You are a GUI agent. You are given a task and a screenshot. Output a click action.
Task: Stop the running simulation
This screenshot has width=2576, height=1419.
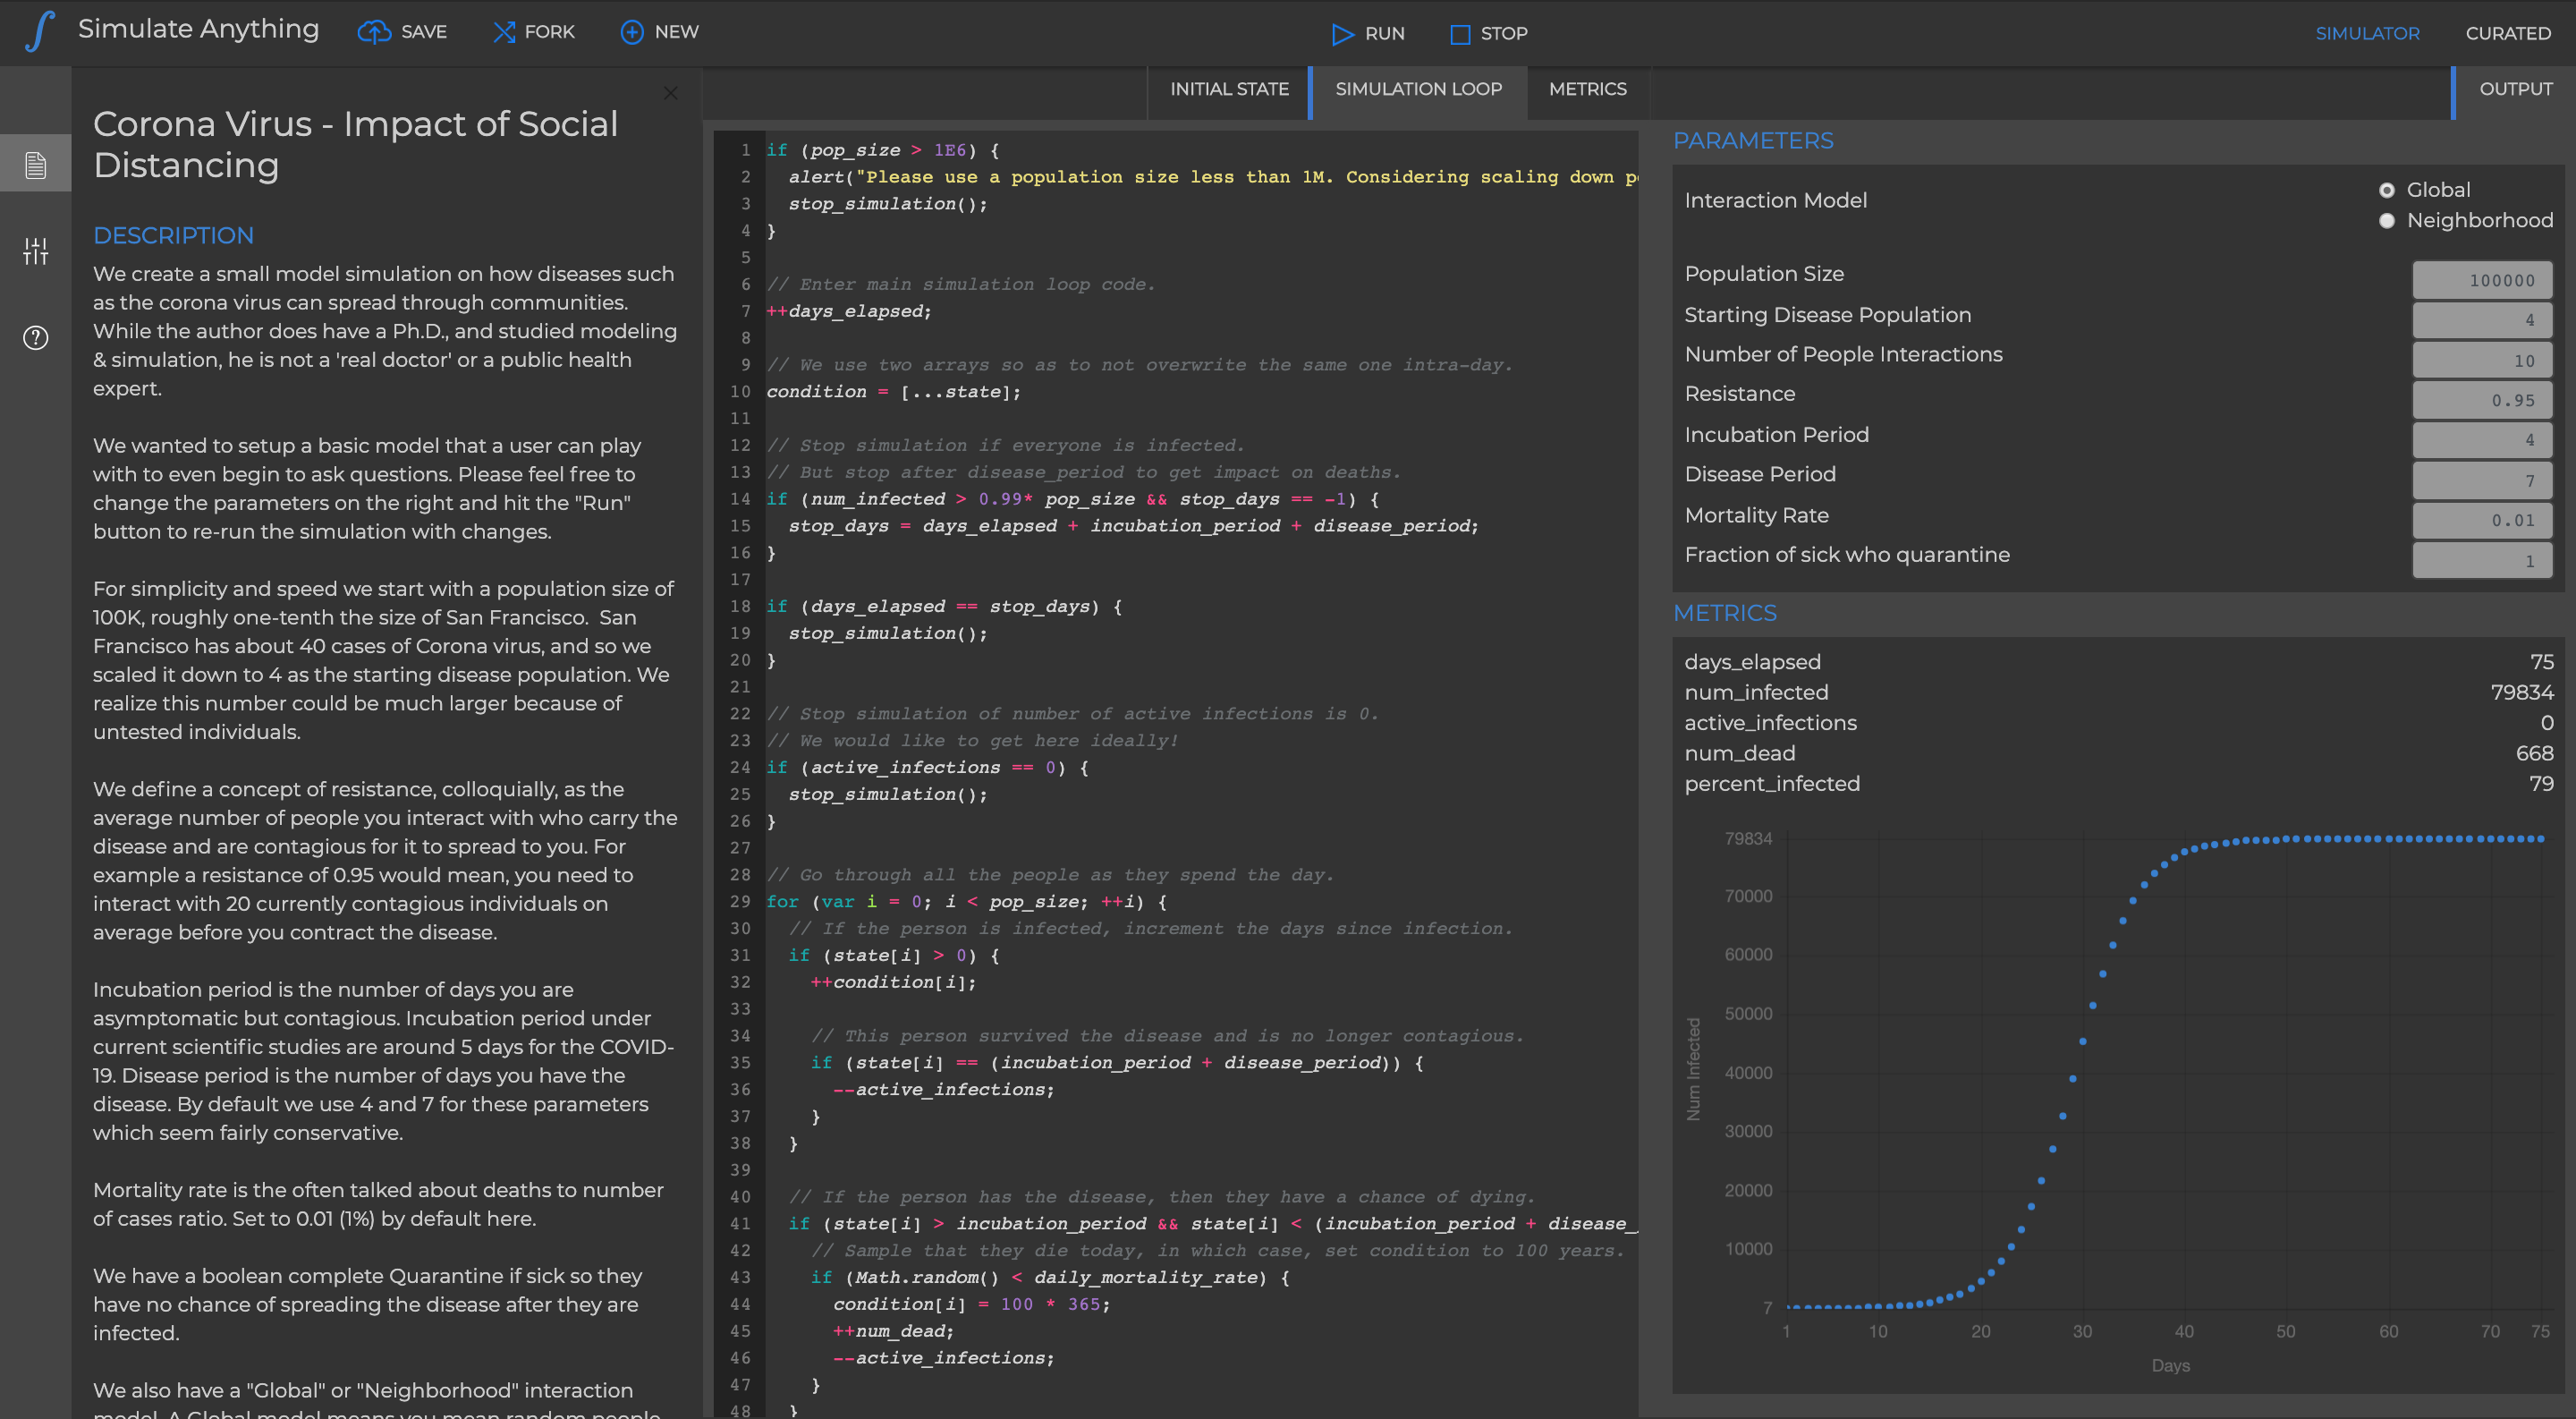point(1488,34)
